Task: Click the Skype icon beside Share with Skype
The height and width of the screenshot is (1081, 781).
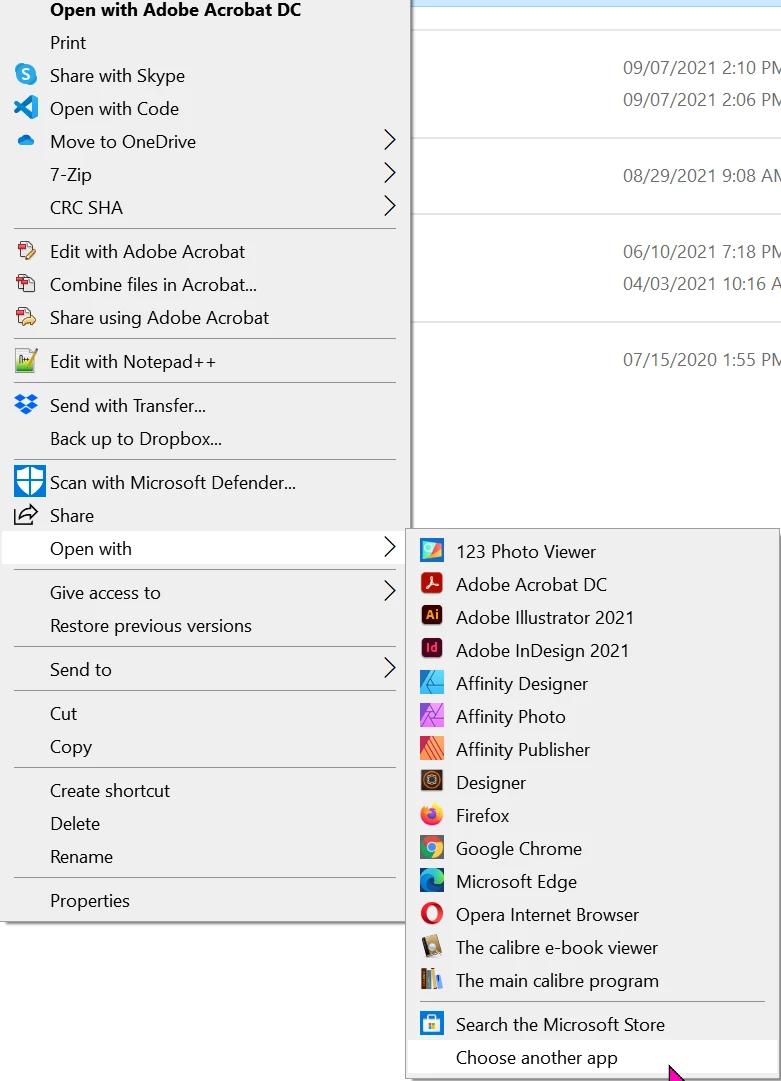Action: tap(26, 74)
